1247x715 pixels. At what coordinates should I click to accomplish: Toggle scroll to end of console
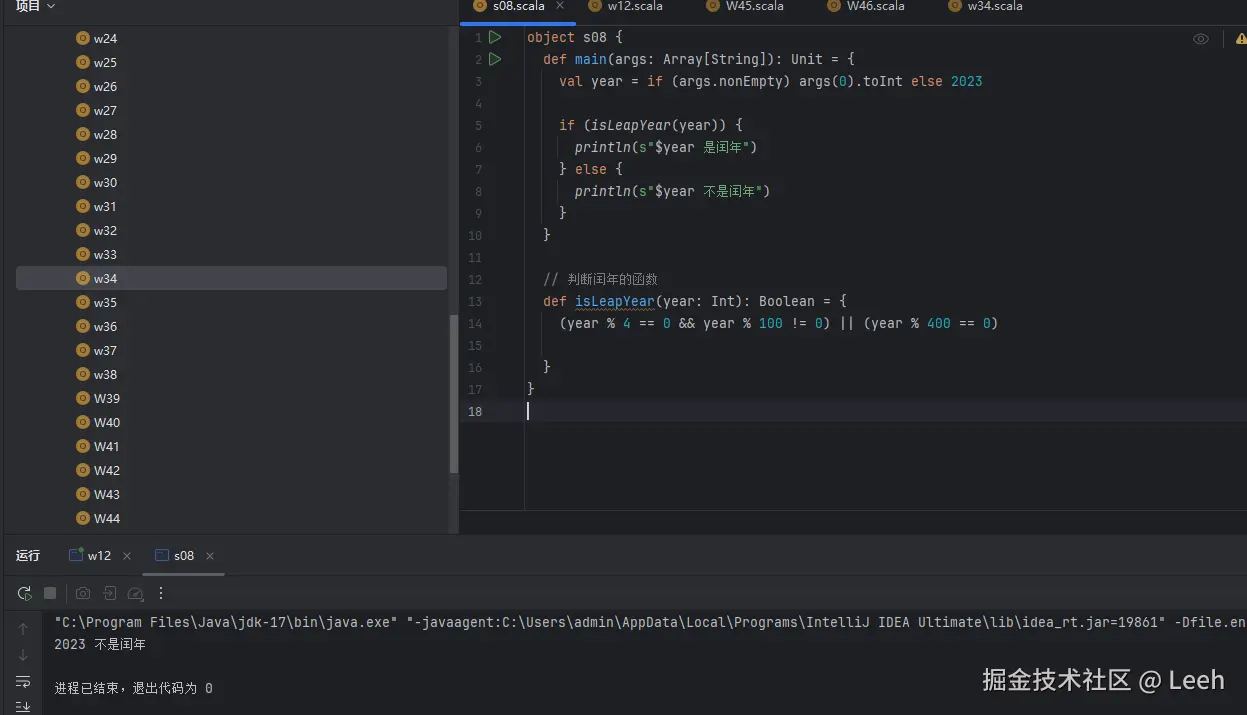(x=23, y=706)
